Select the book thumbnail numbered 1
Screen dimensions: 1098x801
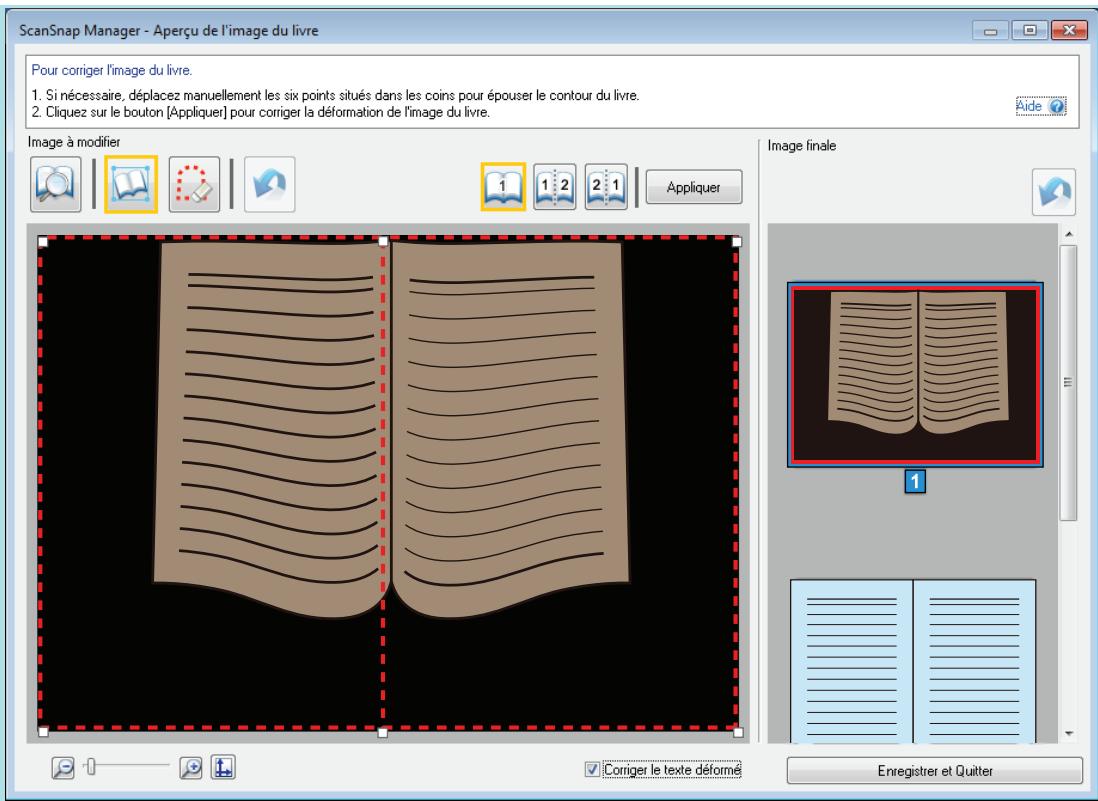coord(915,375)
